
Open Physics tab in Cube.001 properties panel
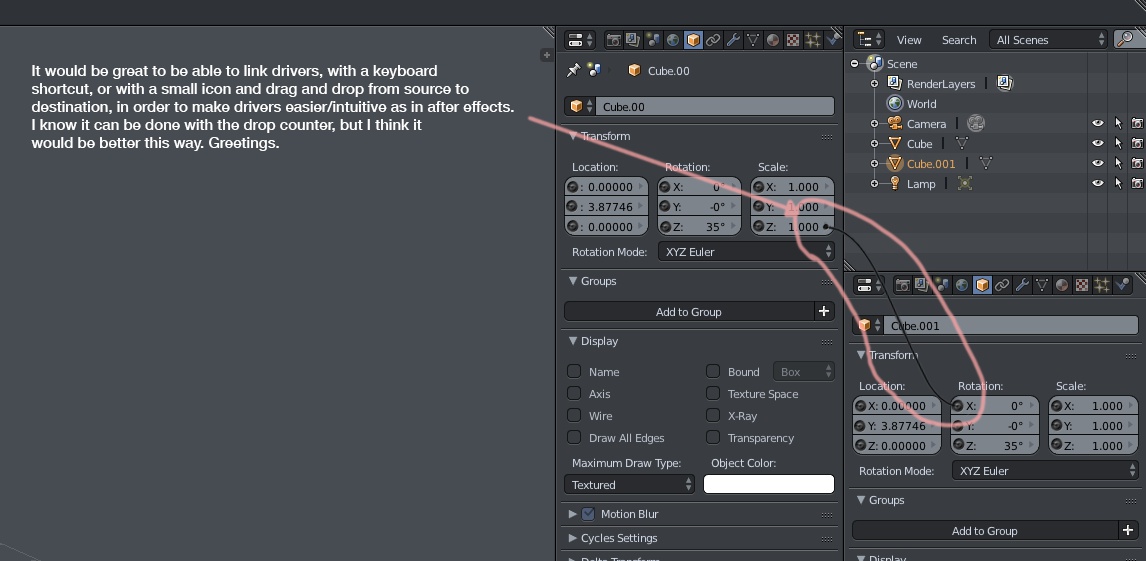click(1122, 285)
